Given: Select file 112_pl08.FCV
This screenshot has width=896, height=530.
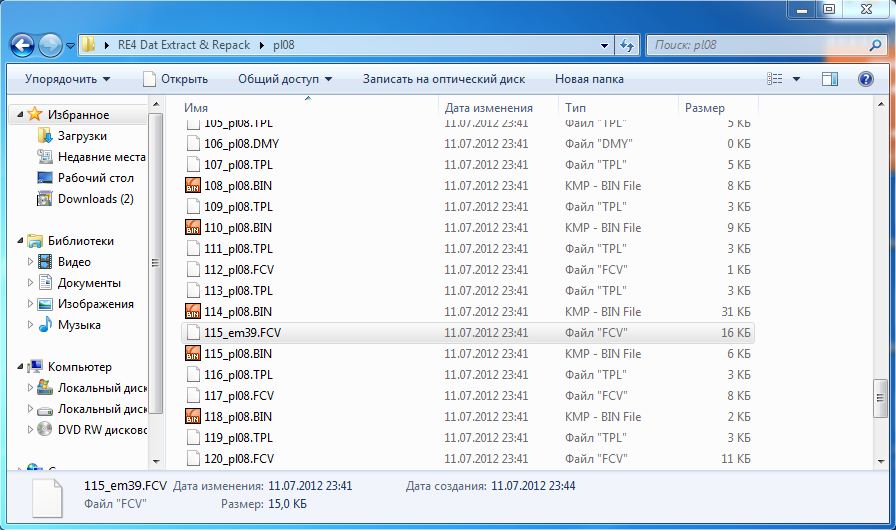Looking at the screenshot, I should tap(468, 270).
